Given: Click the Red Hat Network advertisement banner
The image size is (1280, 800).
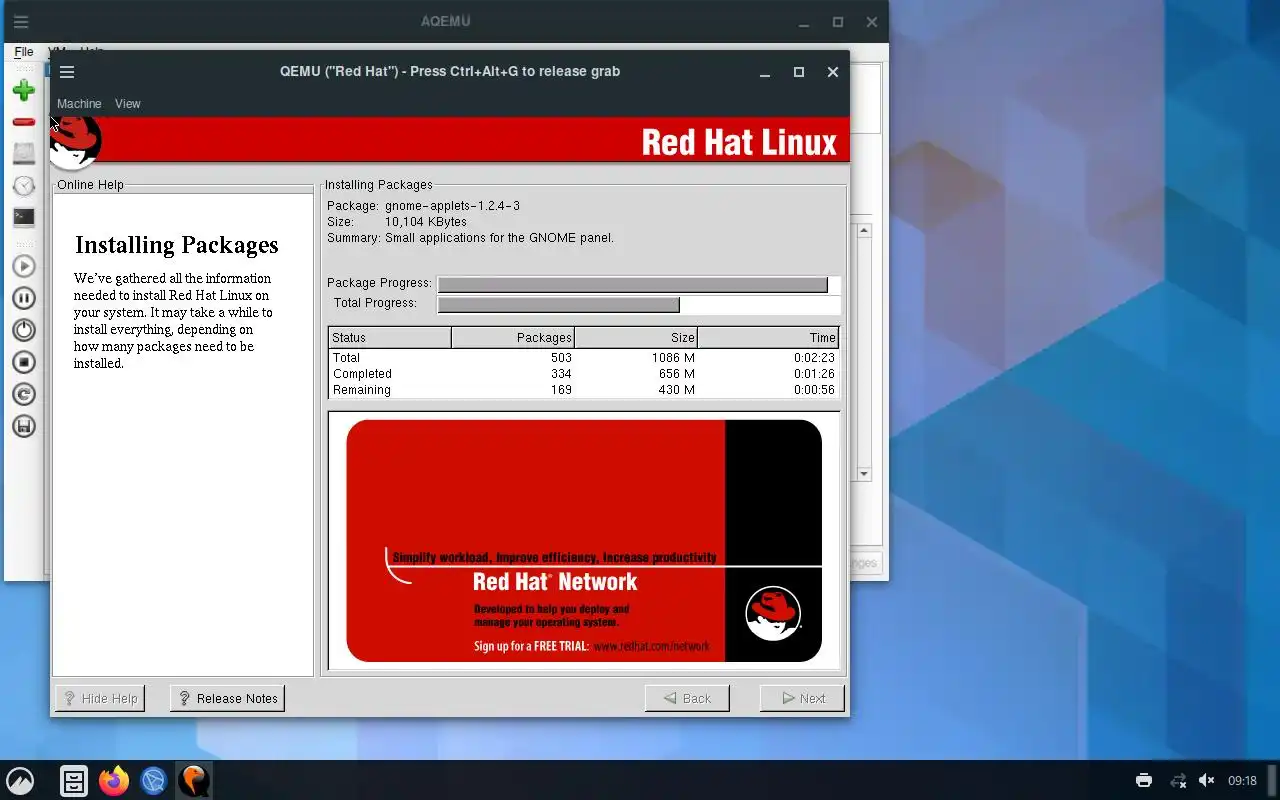Looking at the screenshot, I should (584, 540).
